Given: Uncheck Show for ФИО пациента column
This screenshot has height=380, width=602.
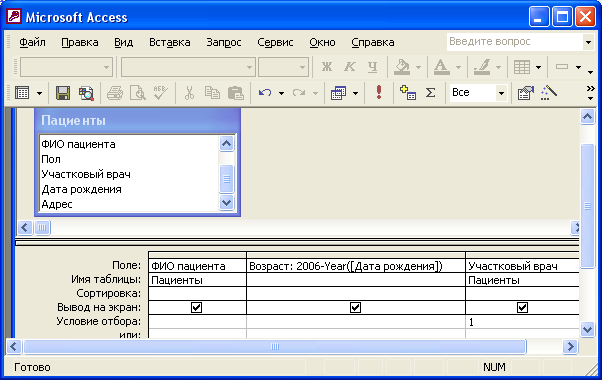Looking at the screenshot, I should click(x=196, y=307).
